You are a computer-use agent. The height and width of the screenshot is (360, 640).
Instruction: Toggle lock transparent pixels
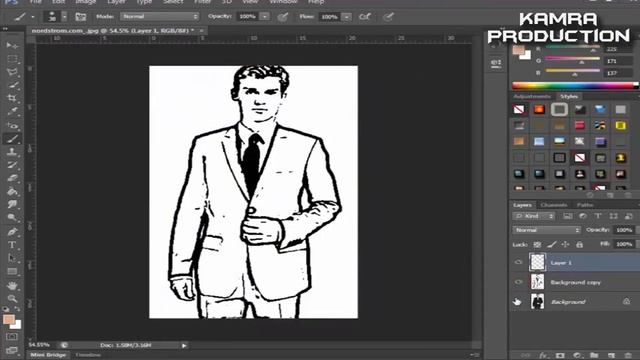[537, 244]
